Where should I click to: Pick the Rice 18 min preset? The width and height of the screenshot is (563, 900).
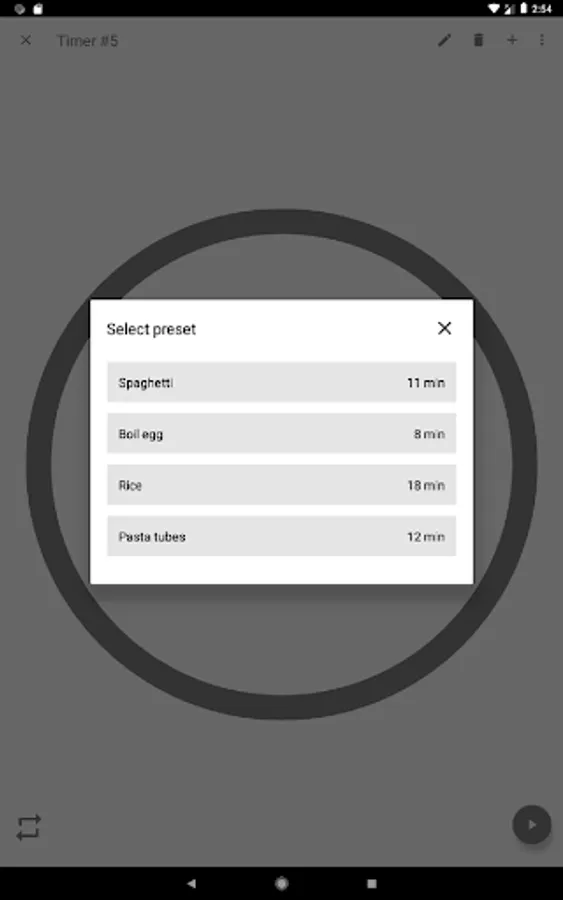281,485
